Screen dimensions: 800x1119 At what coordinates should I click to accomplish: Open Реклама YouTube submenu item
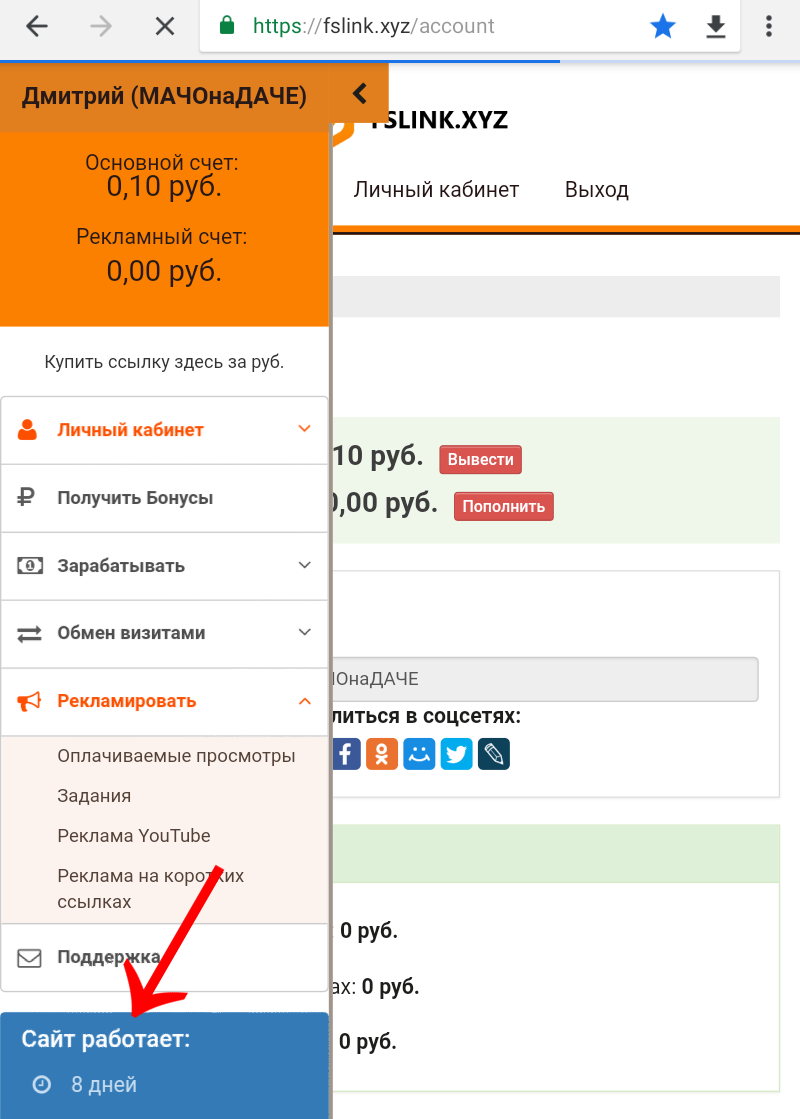(134, 836)
